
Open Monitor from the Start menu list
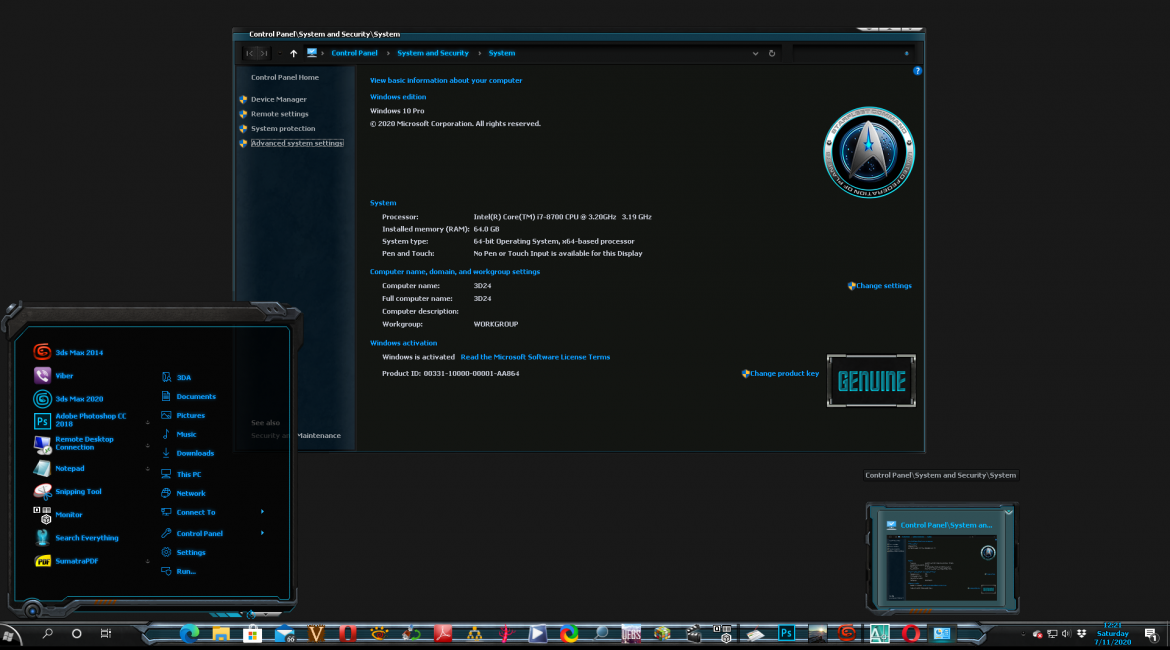pos(58,514)
